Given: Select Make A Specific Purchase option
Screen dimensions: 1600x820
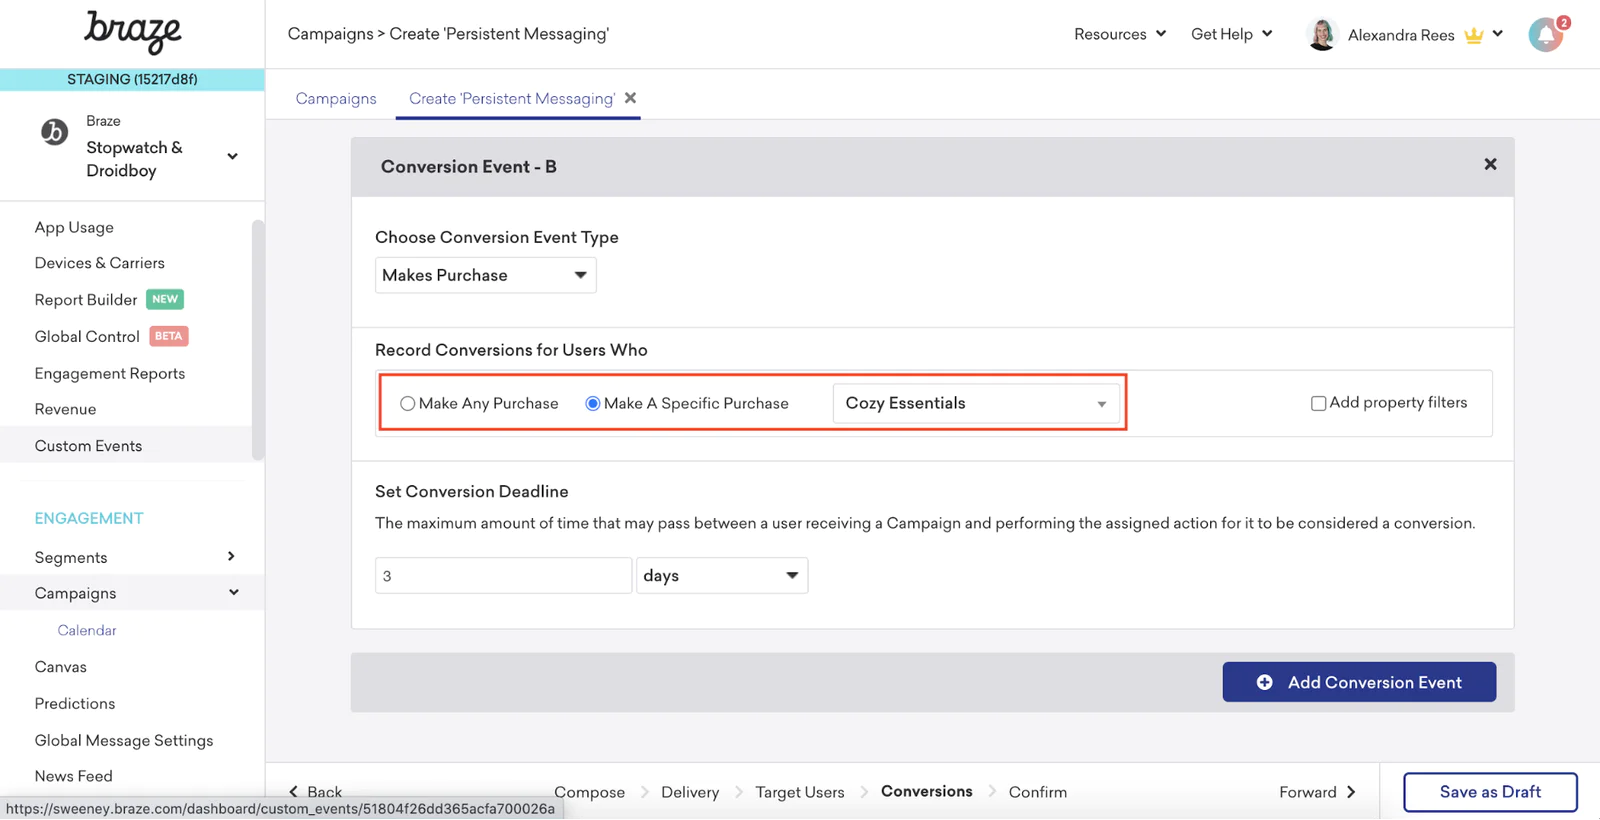Looking at the screenshot, I should [593, 404].
